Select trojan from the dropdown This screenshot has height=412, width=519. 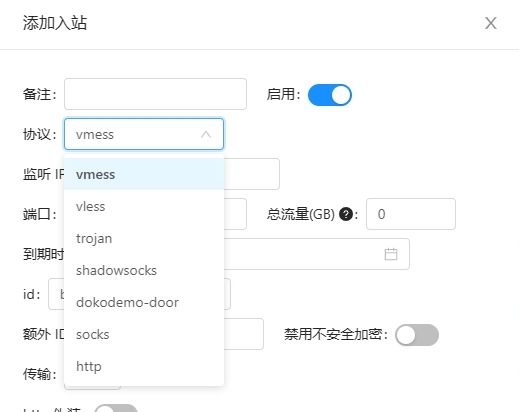coord(144,238)
